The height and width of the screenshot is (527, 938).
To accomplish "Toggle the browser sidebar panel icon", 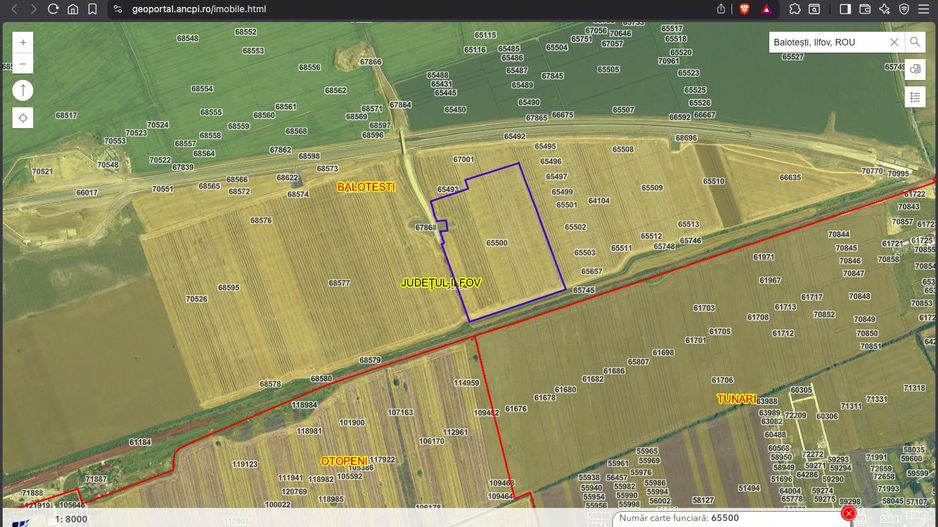I will [x=845, y=9].
